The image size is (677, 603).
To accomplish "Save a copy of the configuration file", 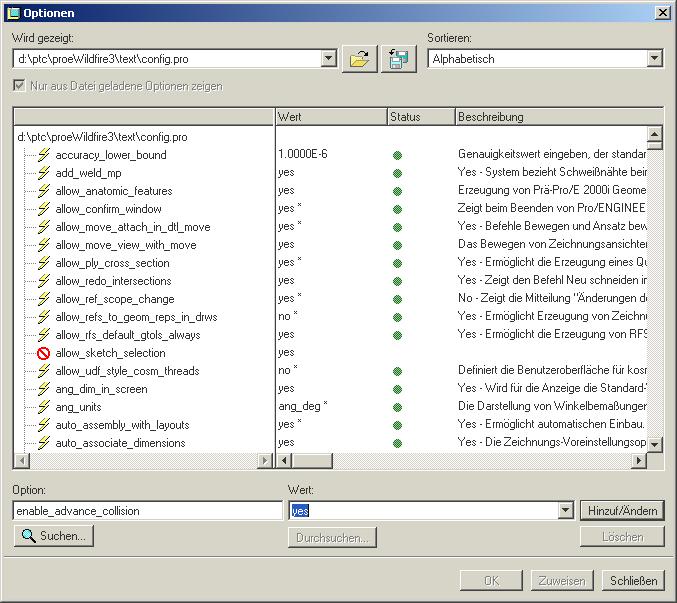I will click(x=399, y=59).
